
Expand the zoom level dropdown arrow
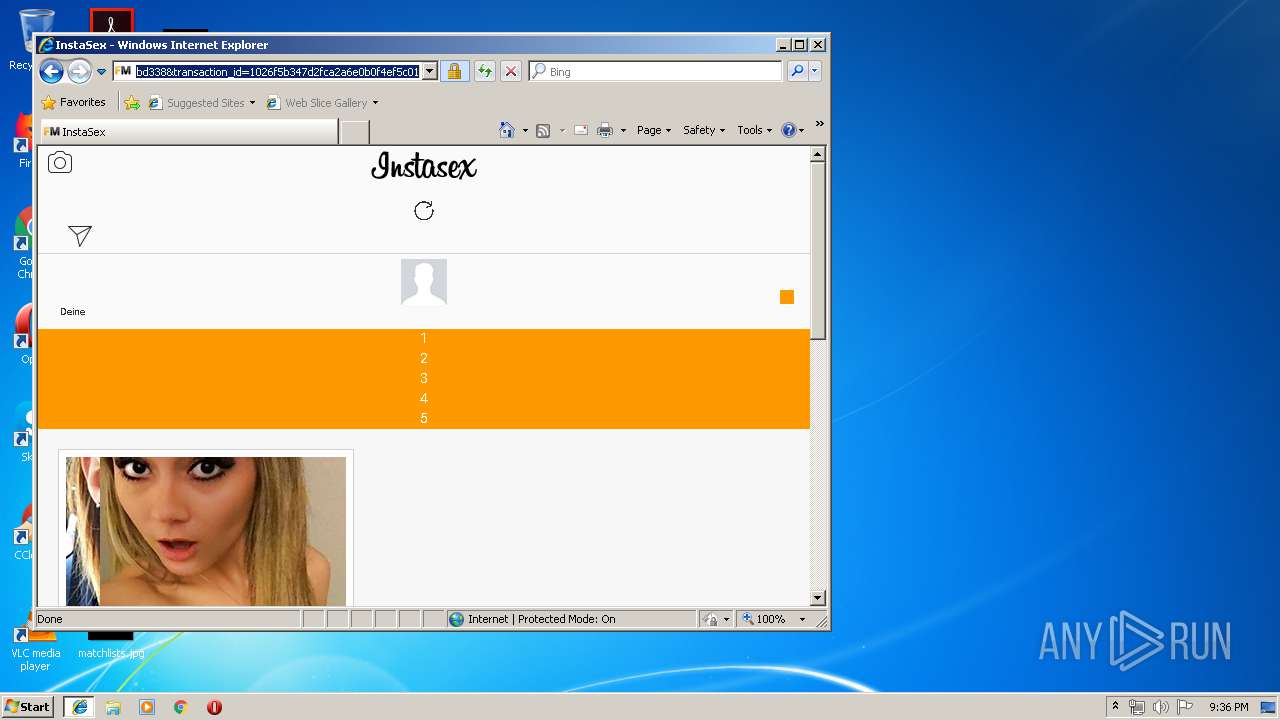tap(802, 619)
